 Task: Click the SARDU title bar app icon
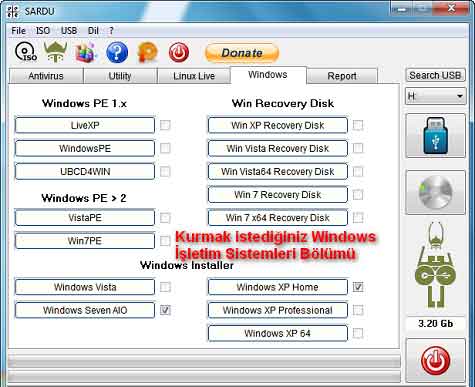13,11
